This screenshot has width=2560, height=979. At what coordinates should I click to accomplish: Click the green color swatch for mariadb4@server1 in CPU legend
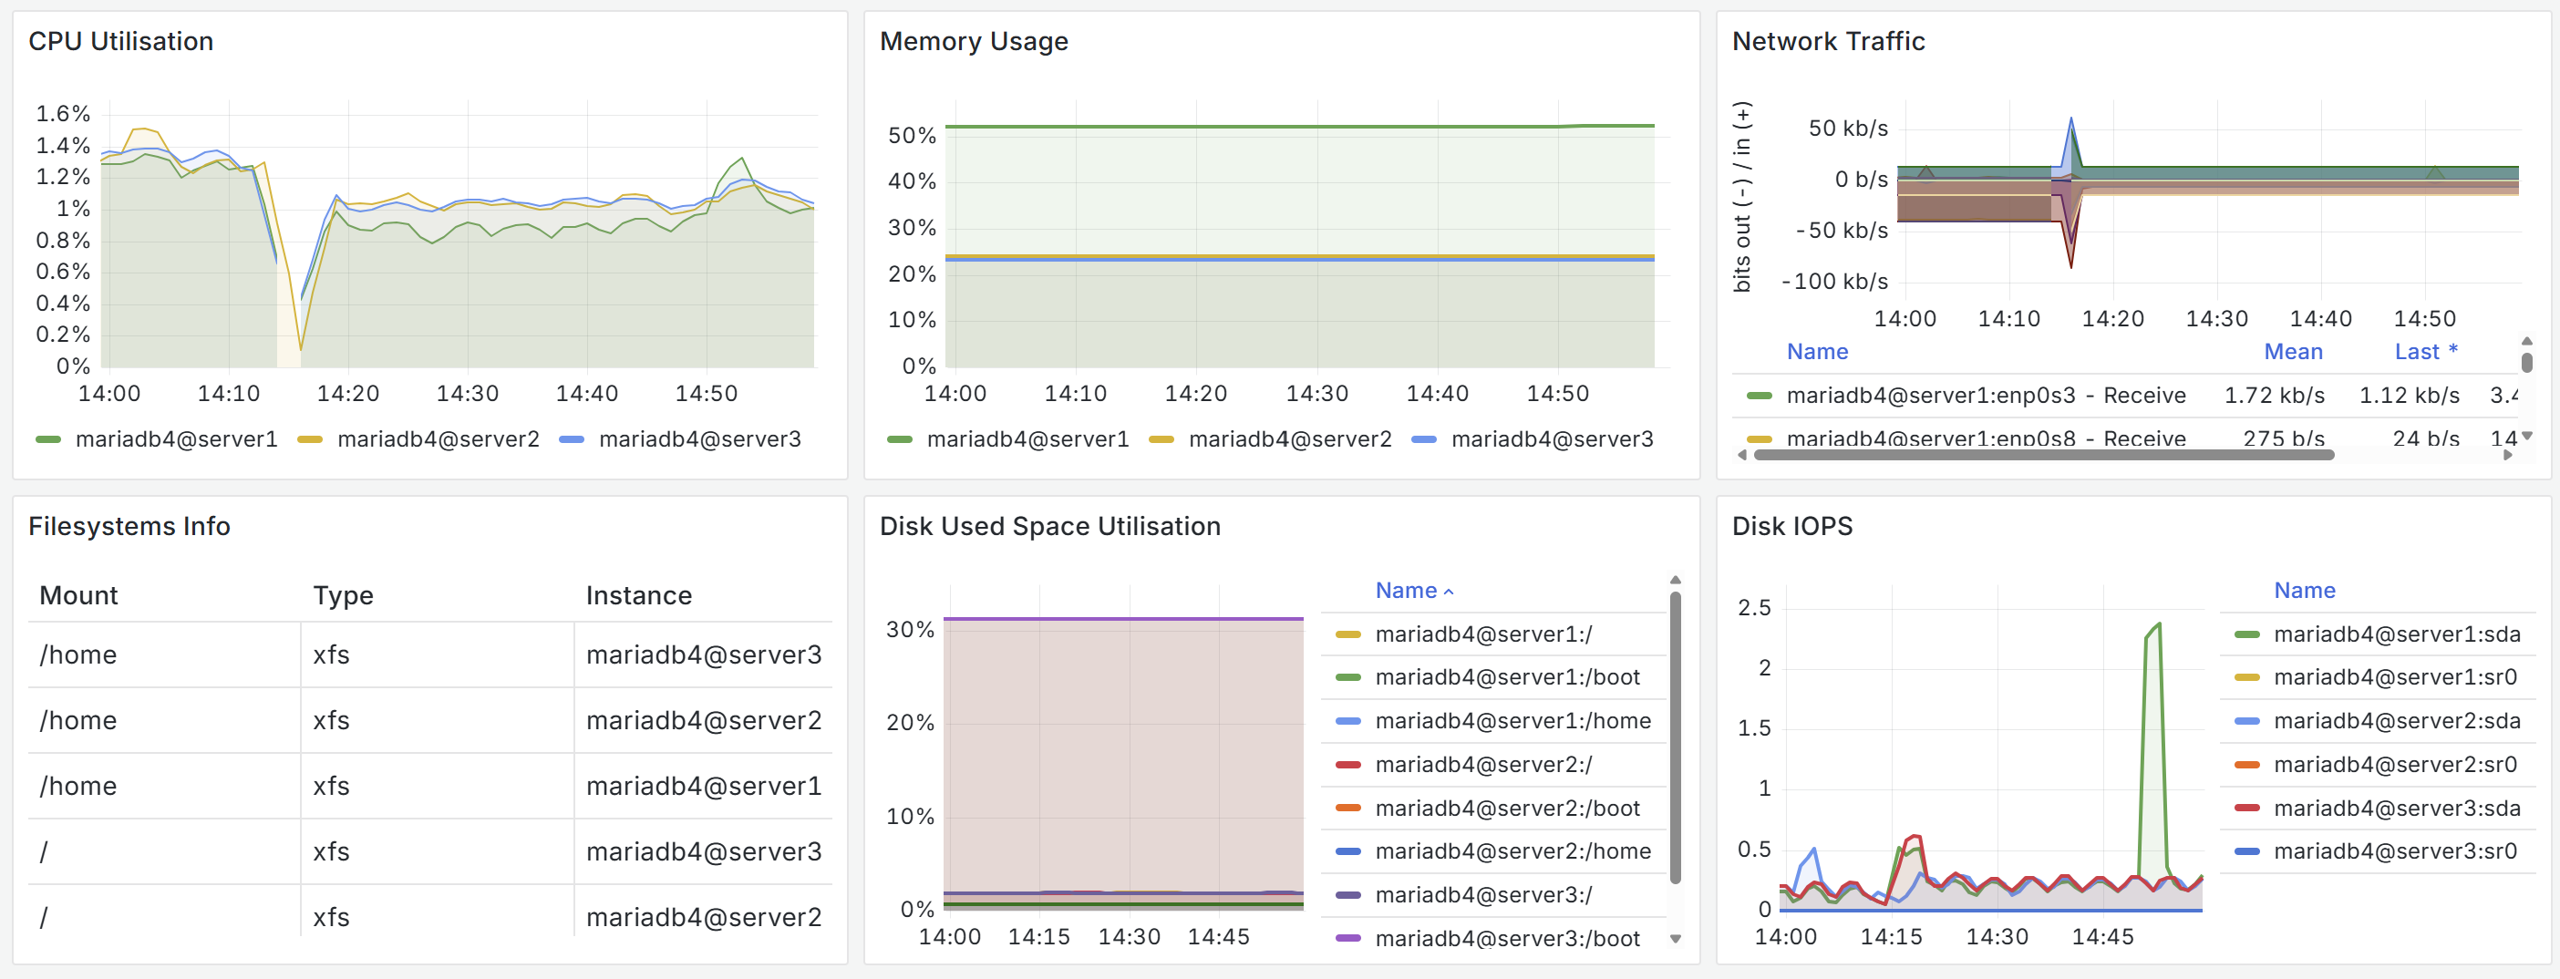[48, 440]
